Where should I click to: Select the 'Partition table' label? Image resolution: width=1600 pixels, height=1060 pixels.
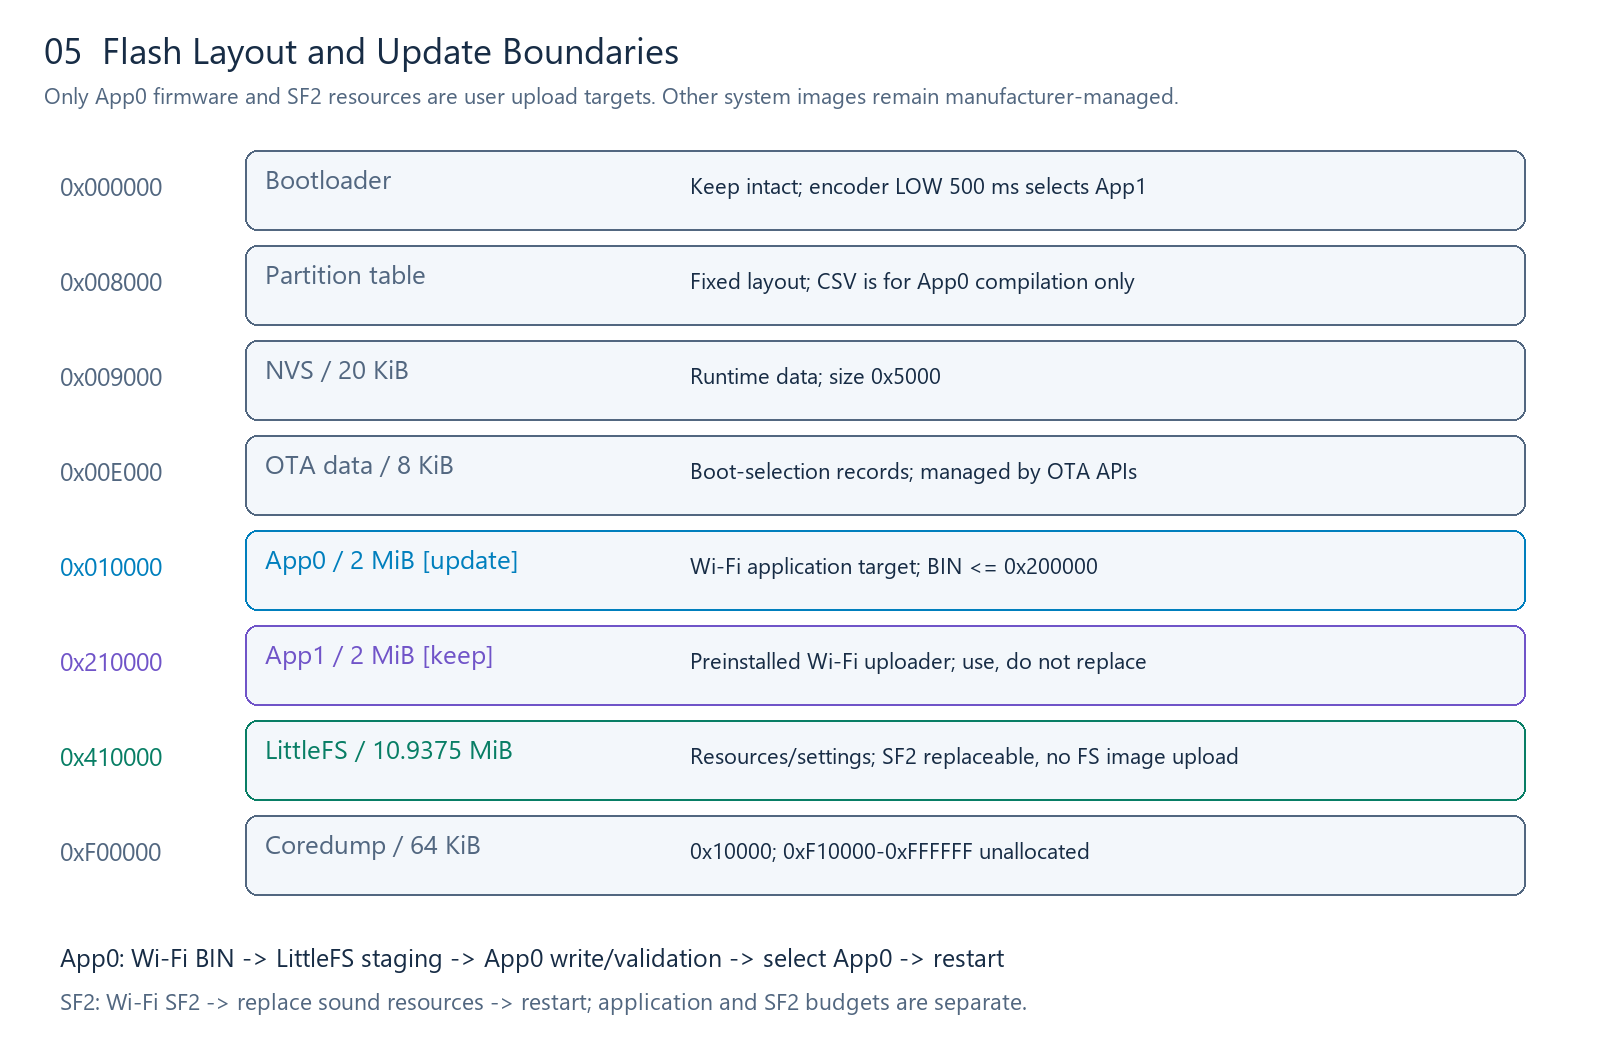point(345,276)
